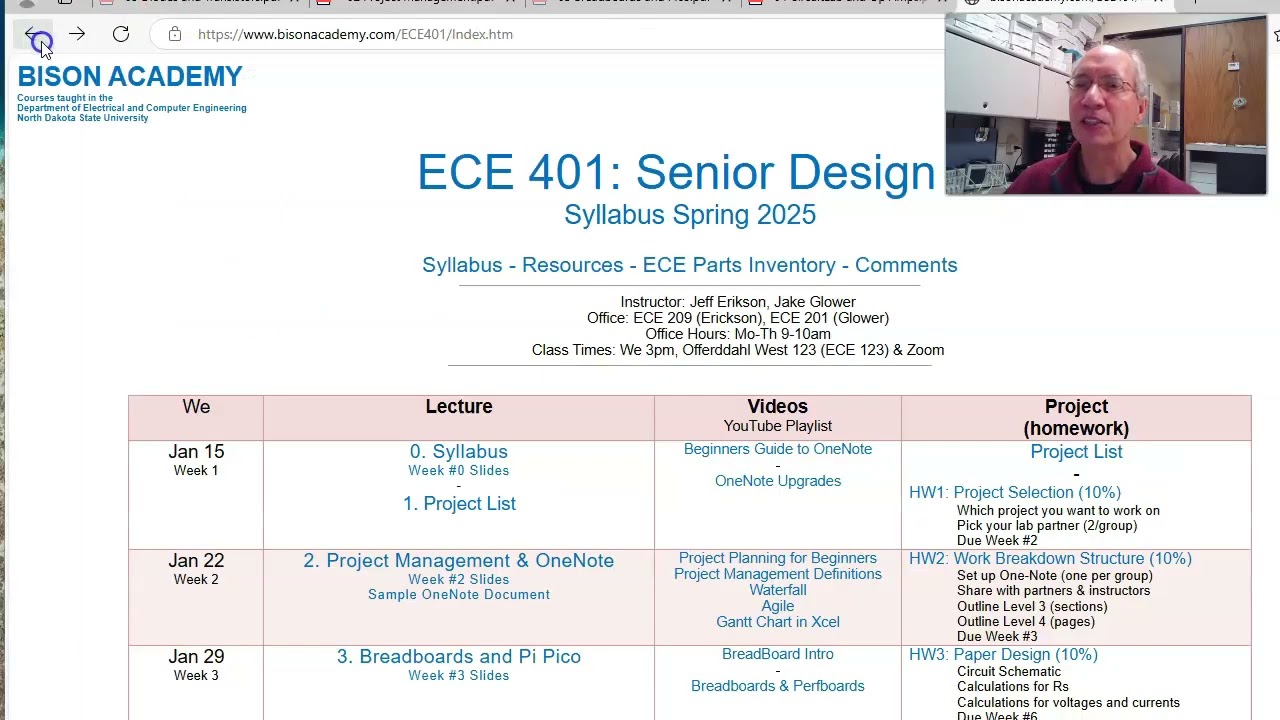Image resolution: width=1280 pixels, height=720 pixels.
Task: Open Project List link in homework column
Action: 1076,452
